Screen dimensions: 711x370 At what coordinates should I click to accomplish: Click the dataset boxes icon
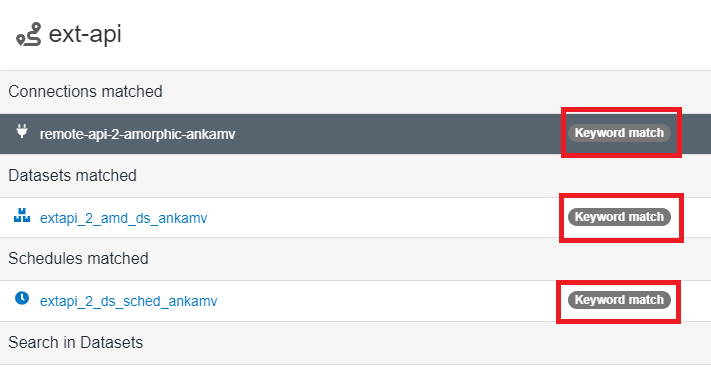tap(22, 215)
